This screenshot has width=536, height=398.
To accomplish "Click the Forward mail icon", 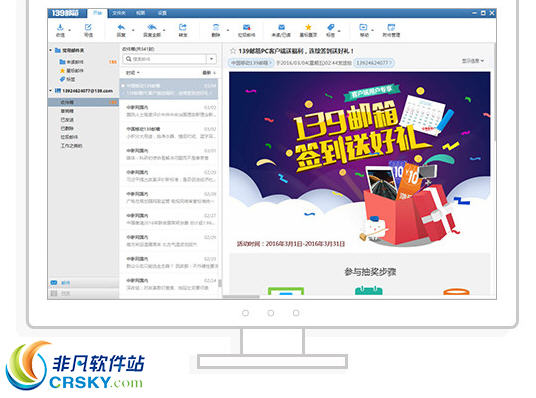I will point(183,27).
